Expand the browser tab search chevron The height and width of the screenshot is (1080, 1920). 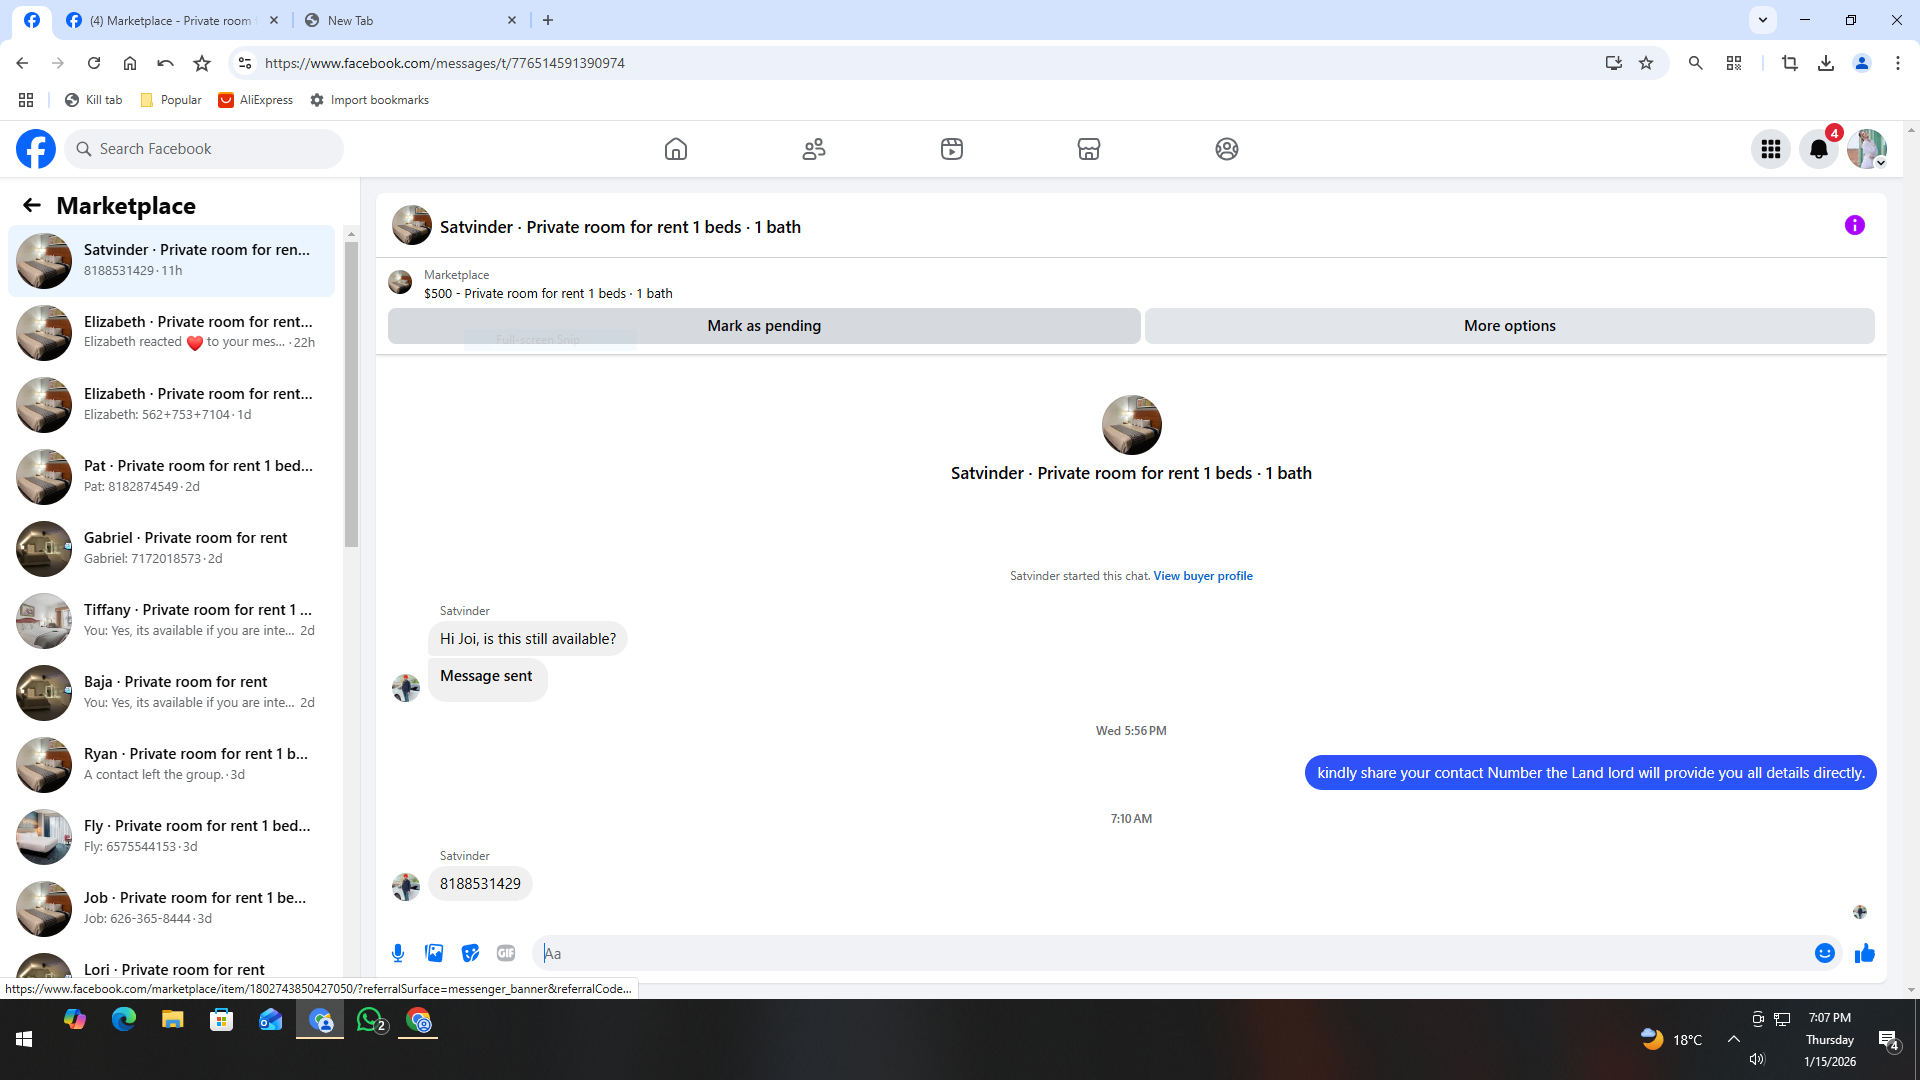[1763, 20]
